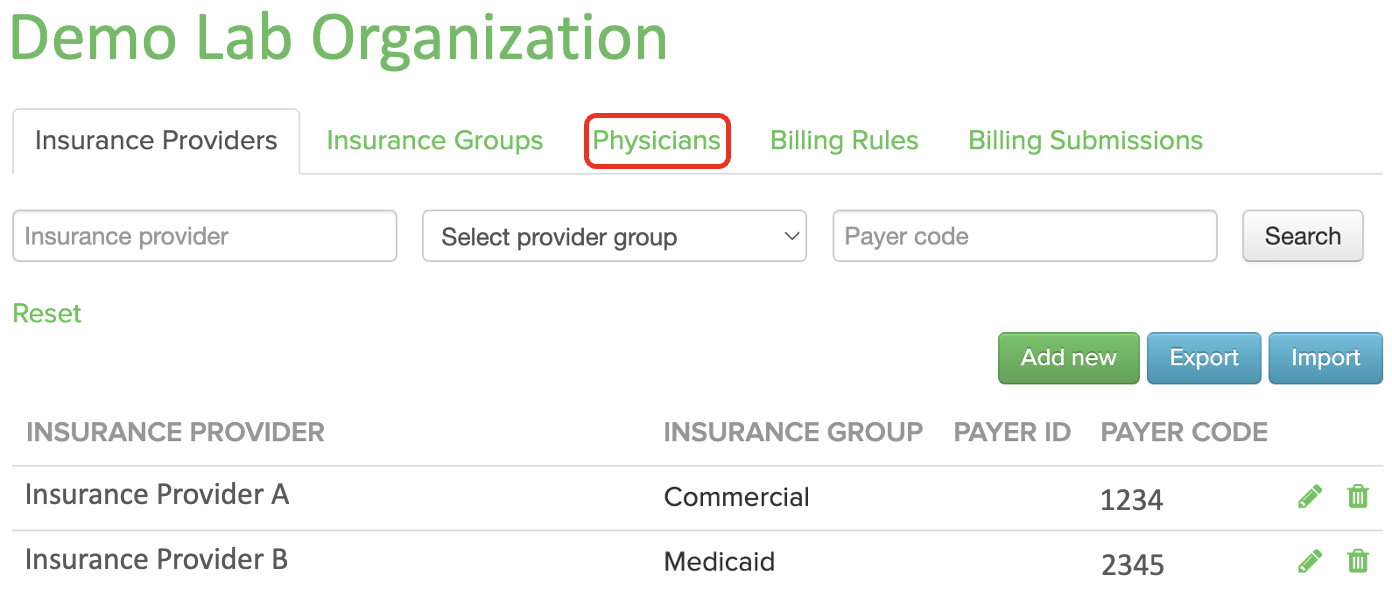The width and height of the screenshot is (1392, 594).
Task: Delete Insurance Provider B with trash icon
Action: pos(1357,561)
